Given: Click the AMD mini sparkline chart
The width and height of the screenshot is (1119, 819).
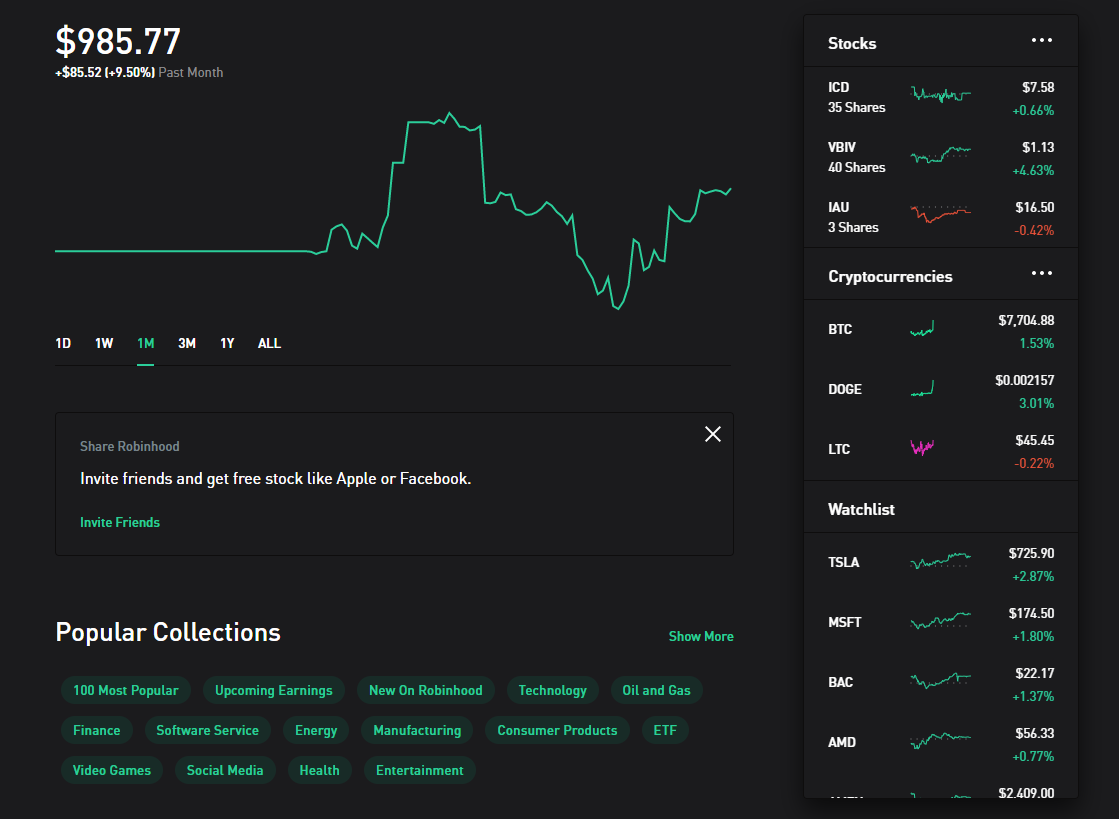Looking at the screenshot, I should point(941,741).
